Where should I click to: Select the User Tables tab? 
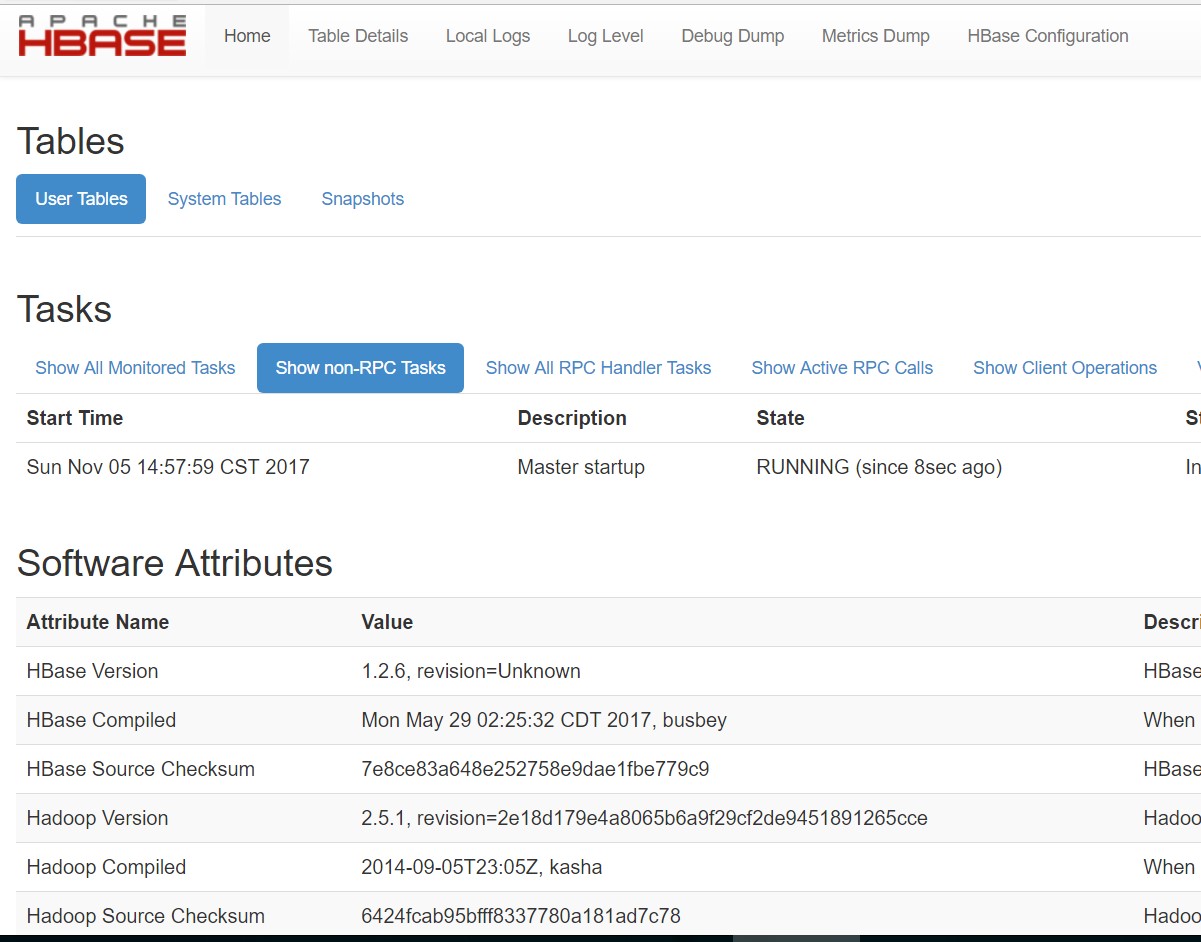(81, 199)
